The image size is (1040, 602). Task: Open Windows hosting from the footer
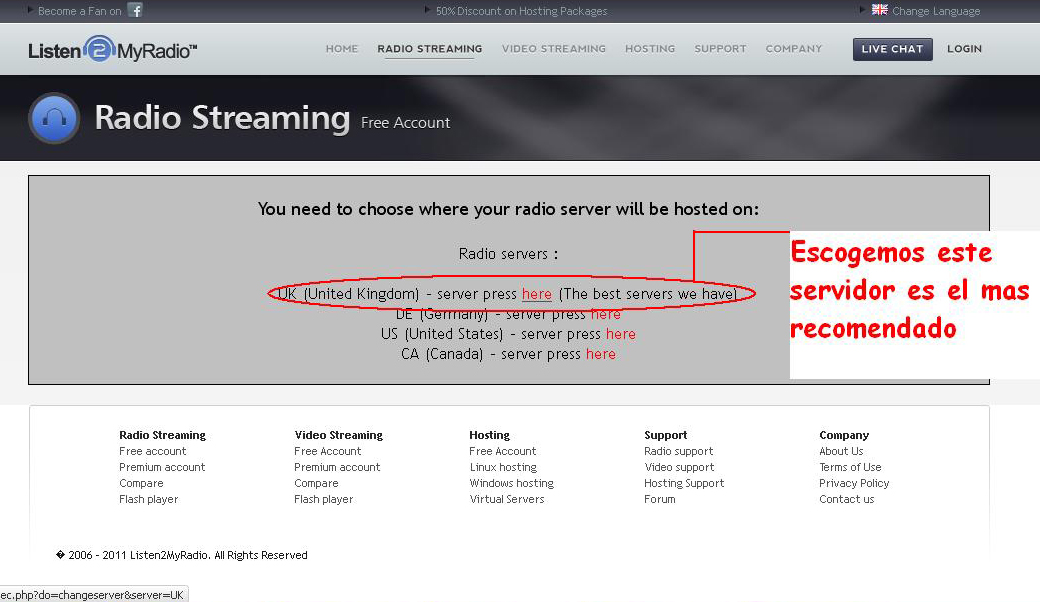click(510, 483)
